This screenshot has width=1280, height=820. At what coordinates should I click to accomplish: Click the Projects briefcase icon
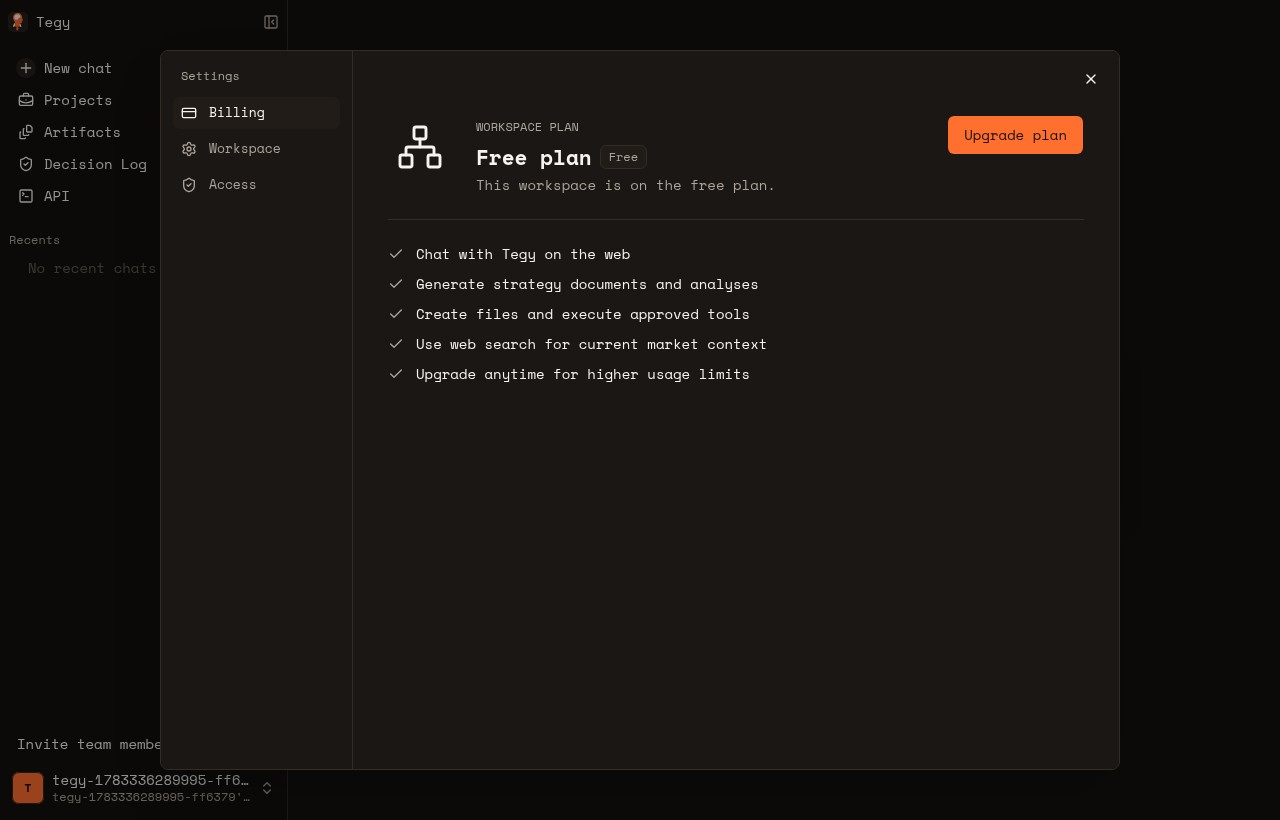(x=26, y=100)
